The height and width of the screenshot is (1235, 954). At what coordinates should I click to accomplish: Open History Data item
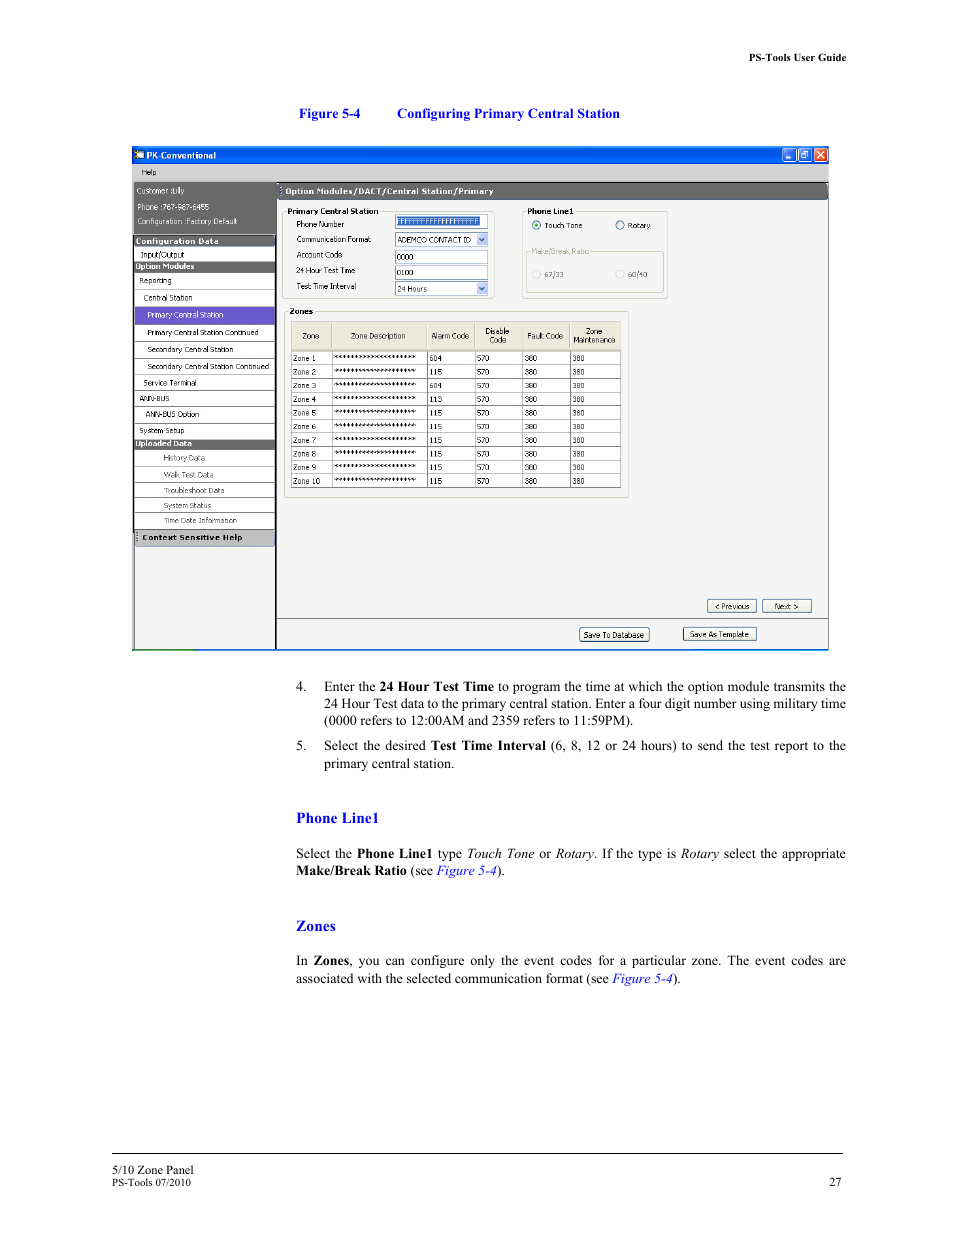point(204,458)
